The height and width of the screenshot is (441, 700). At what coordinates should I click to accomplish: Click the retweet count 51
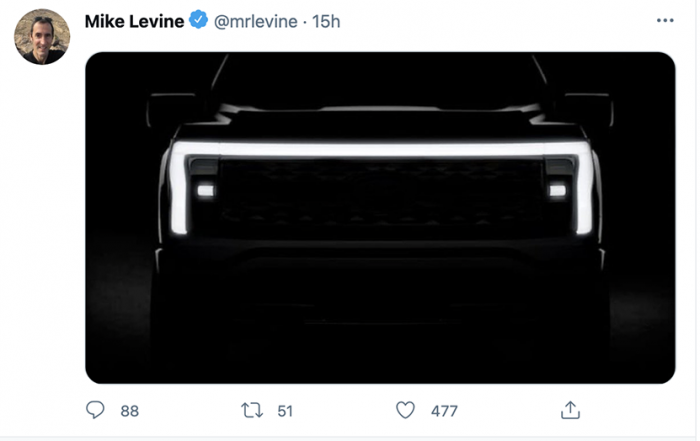[285, 410]
